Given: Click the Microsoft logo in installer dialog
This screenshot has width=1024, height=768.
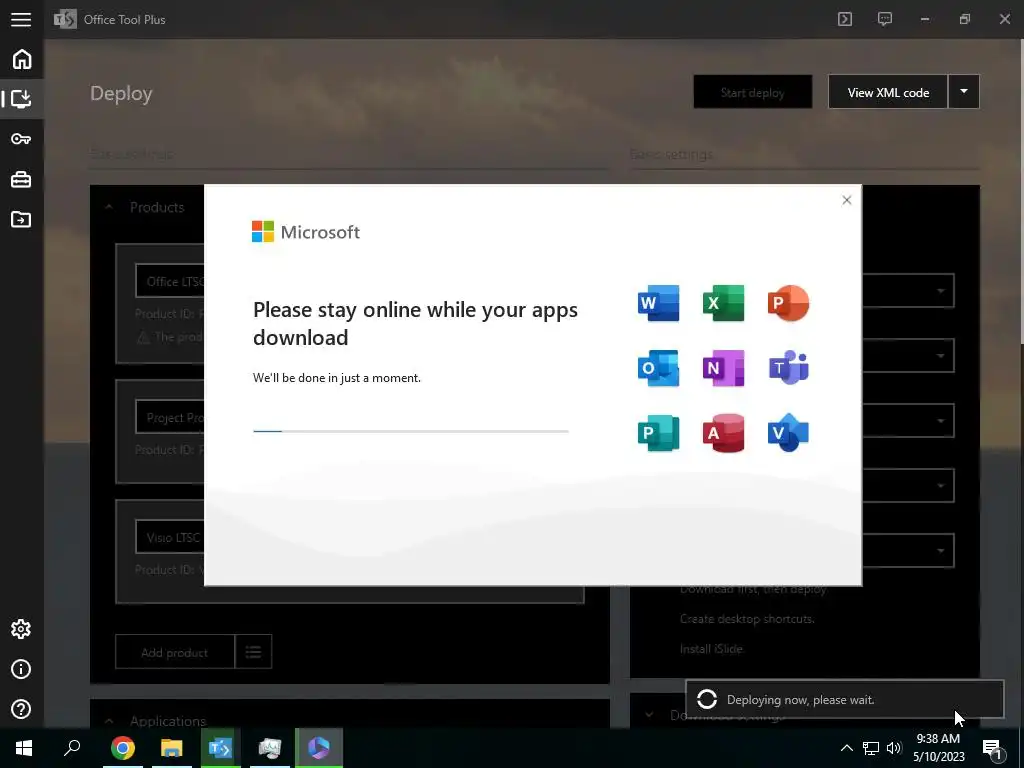Looking at the screenshot, I should [x=306, y=232].
